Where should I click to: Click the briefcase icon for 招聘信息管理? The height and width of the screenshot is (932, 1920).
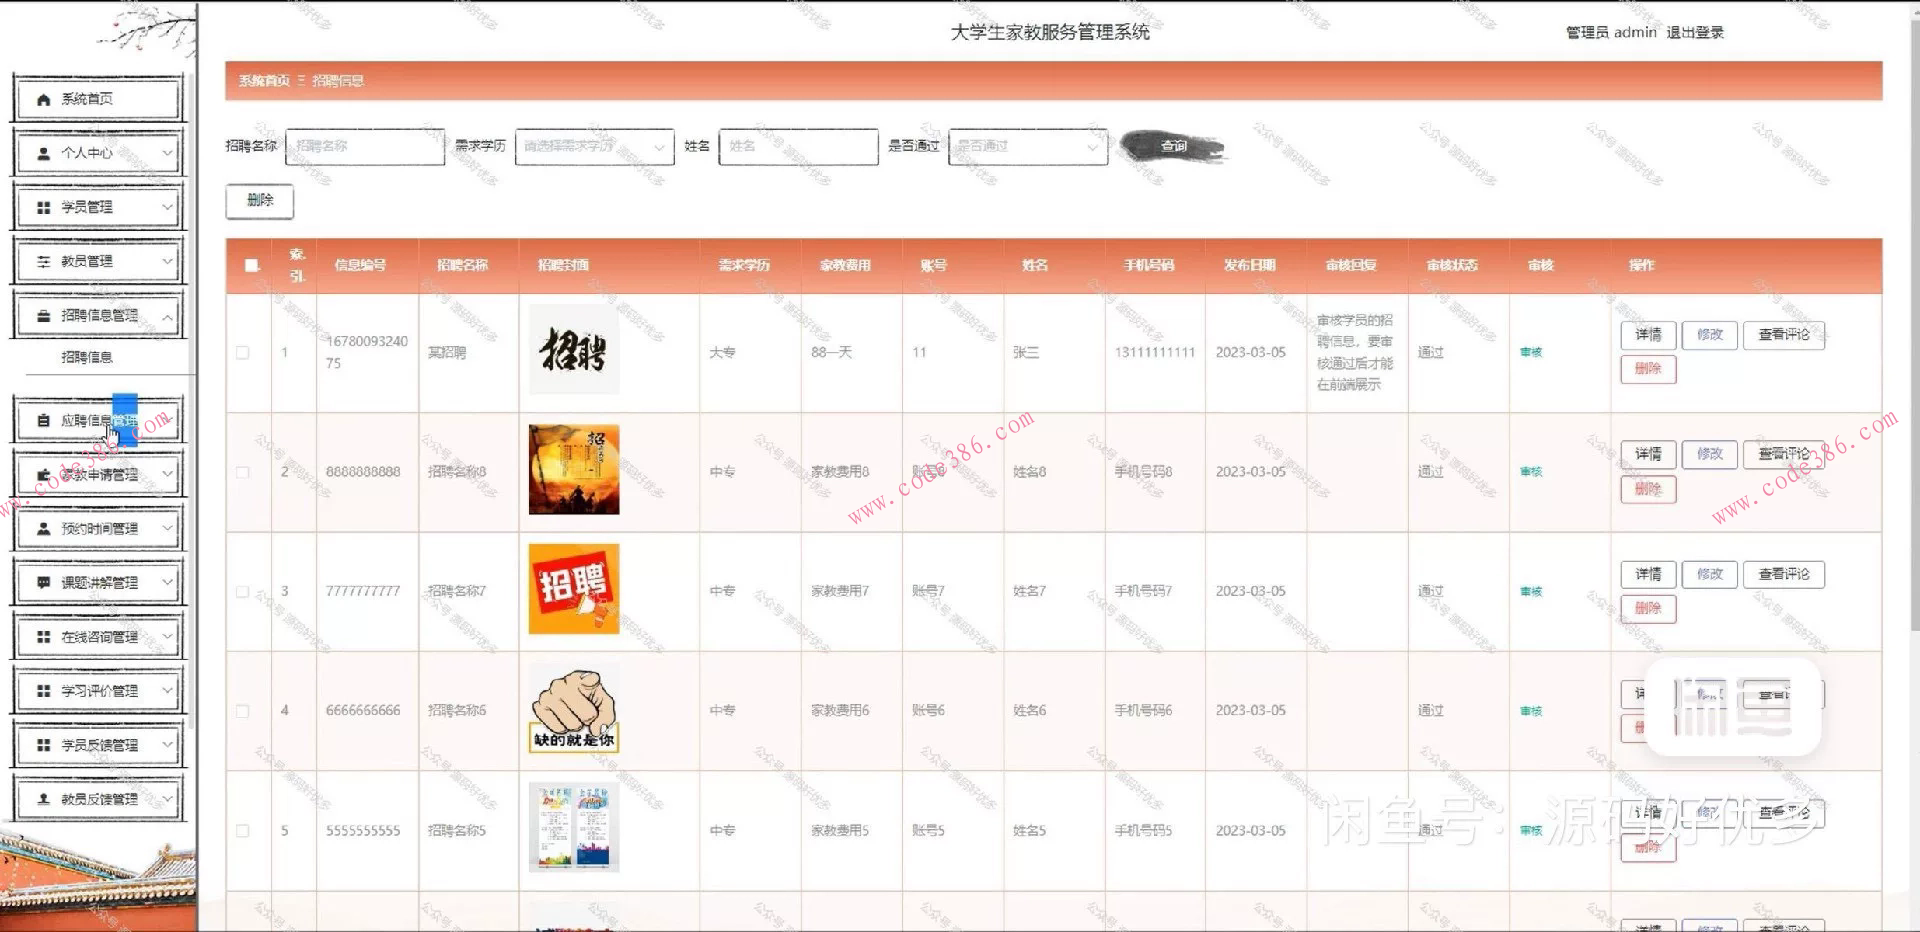pyautogui.click(x=42, y=314)
